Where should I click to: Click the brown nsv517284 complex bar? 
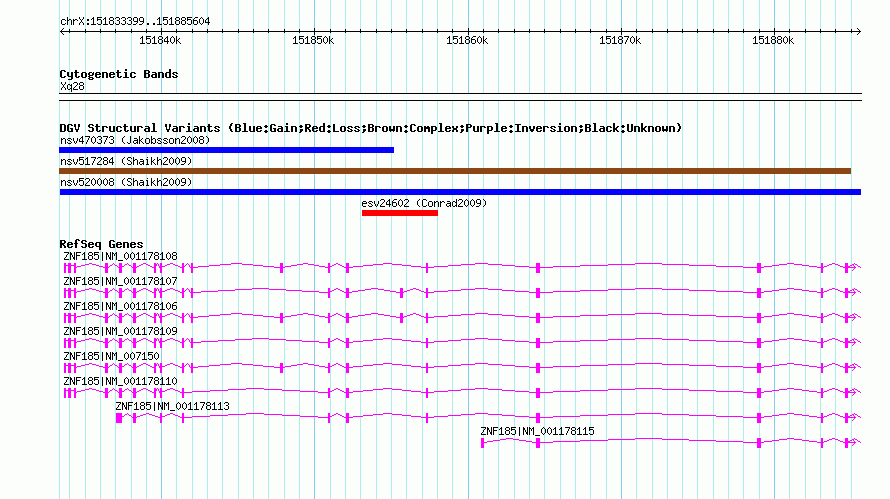click(x=455, y=171)
